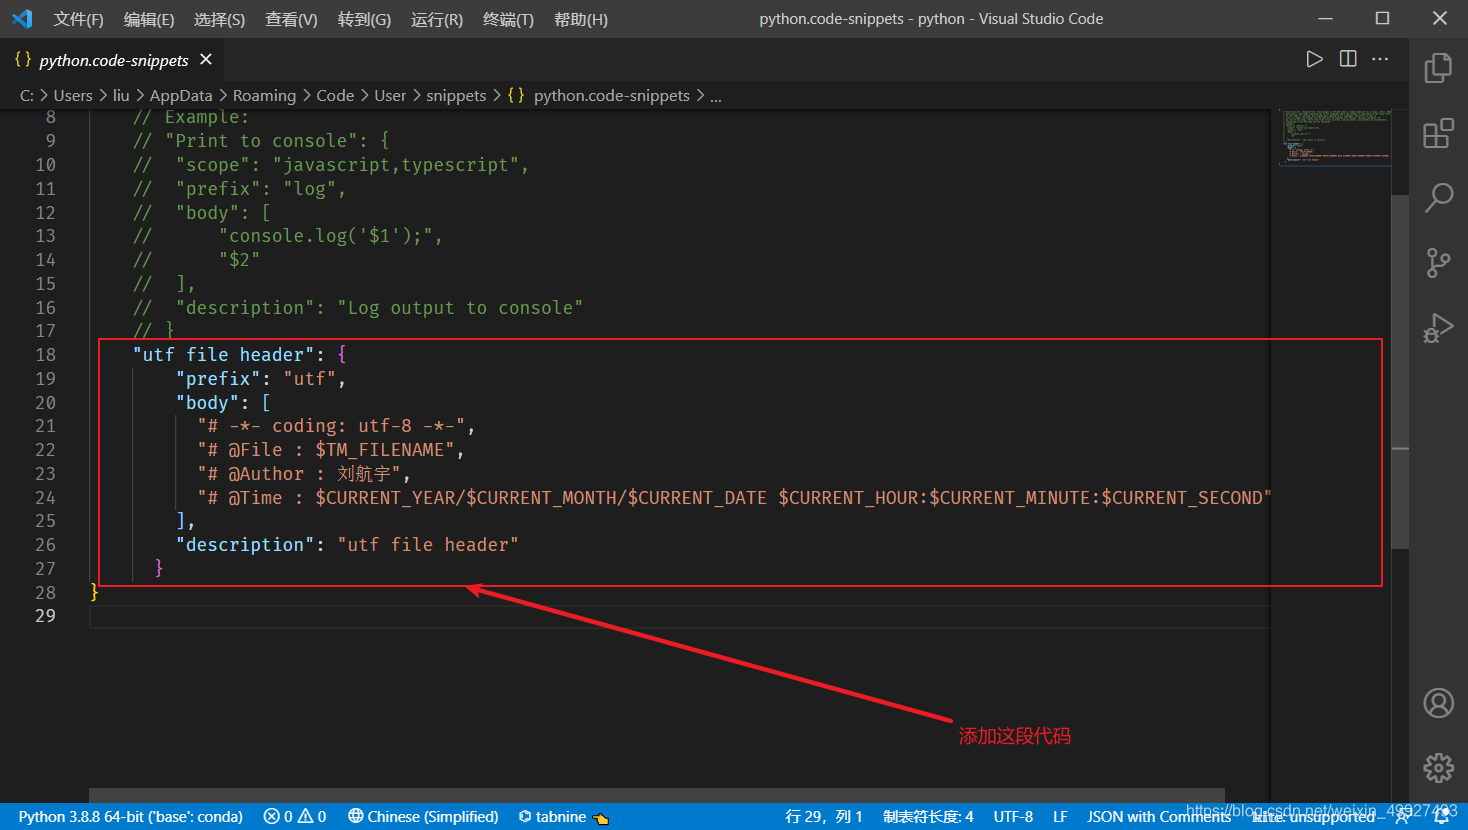The height and width of the screenshot is (830, 1468).
Task: Click the 'liu' breadcrumb segment
Action: (x=121, y=95)
